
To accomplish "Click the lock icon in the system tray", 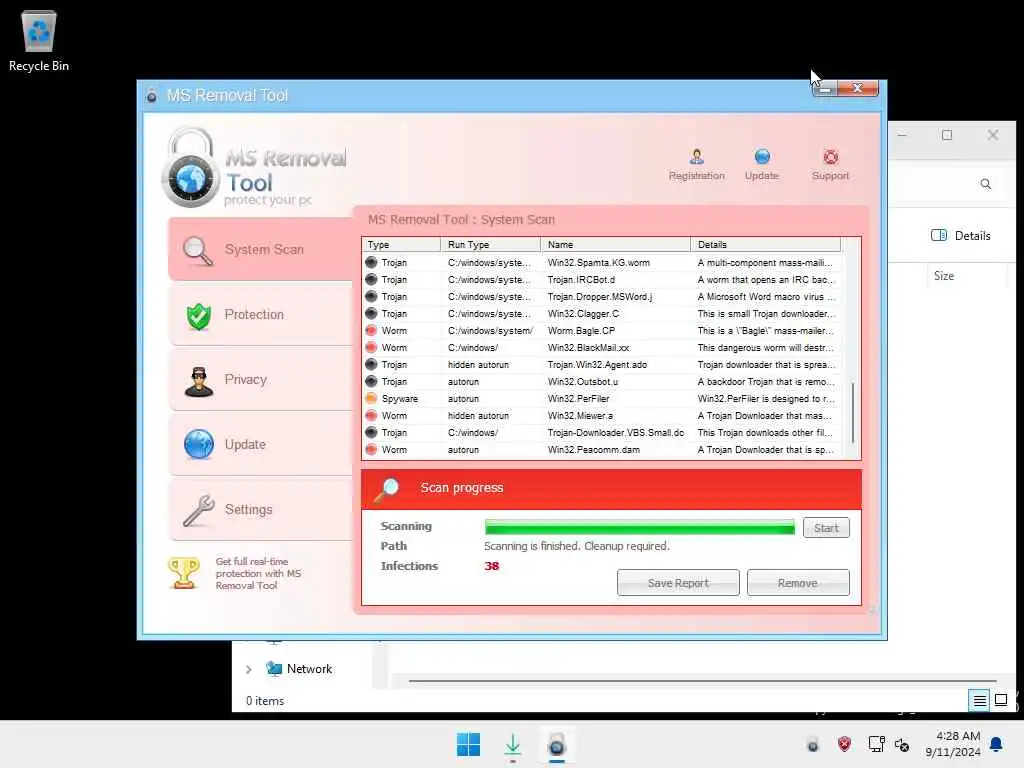I will click(812, 744).
